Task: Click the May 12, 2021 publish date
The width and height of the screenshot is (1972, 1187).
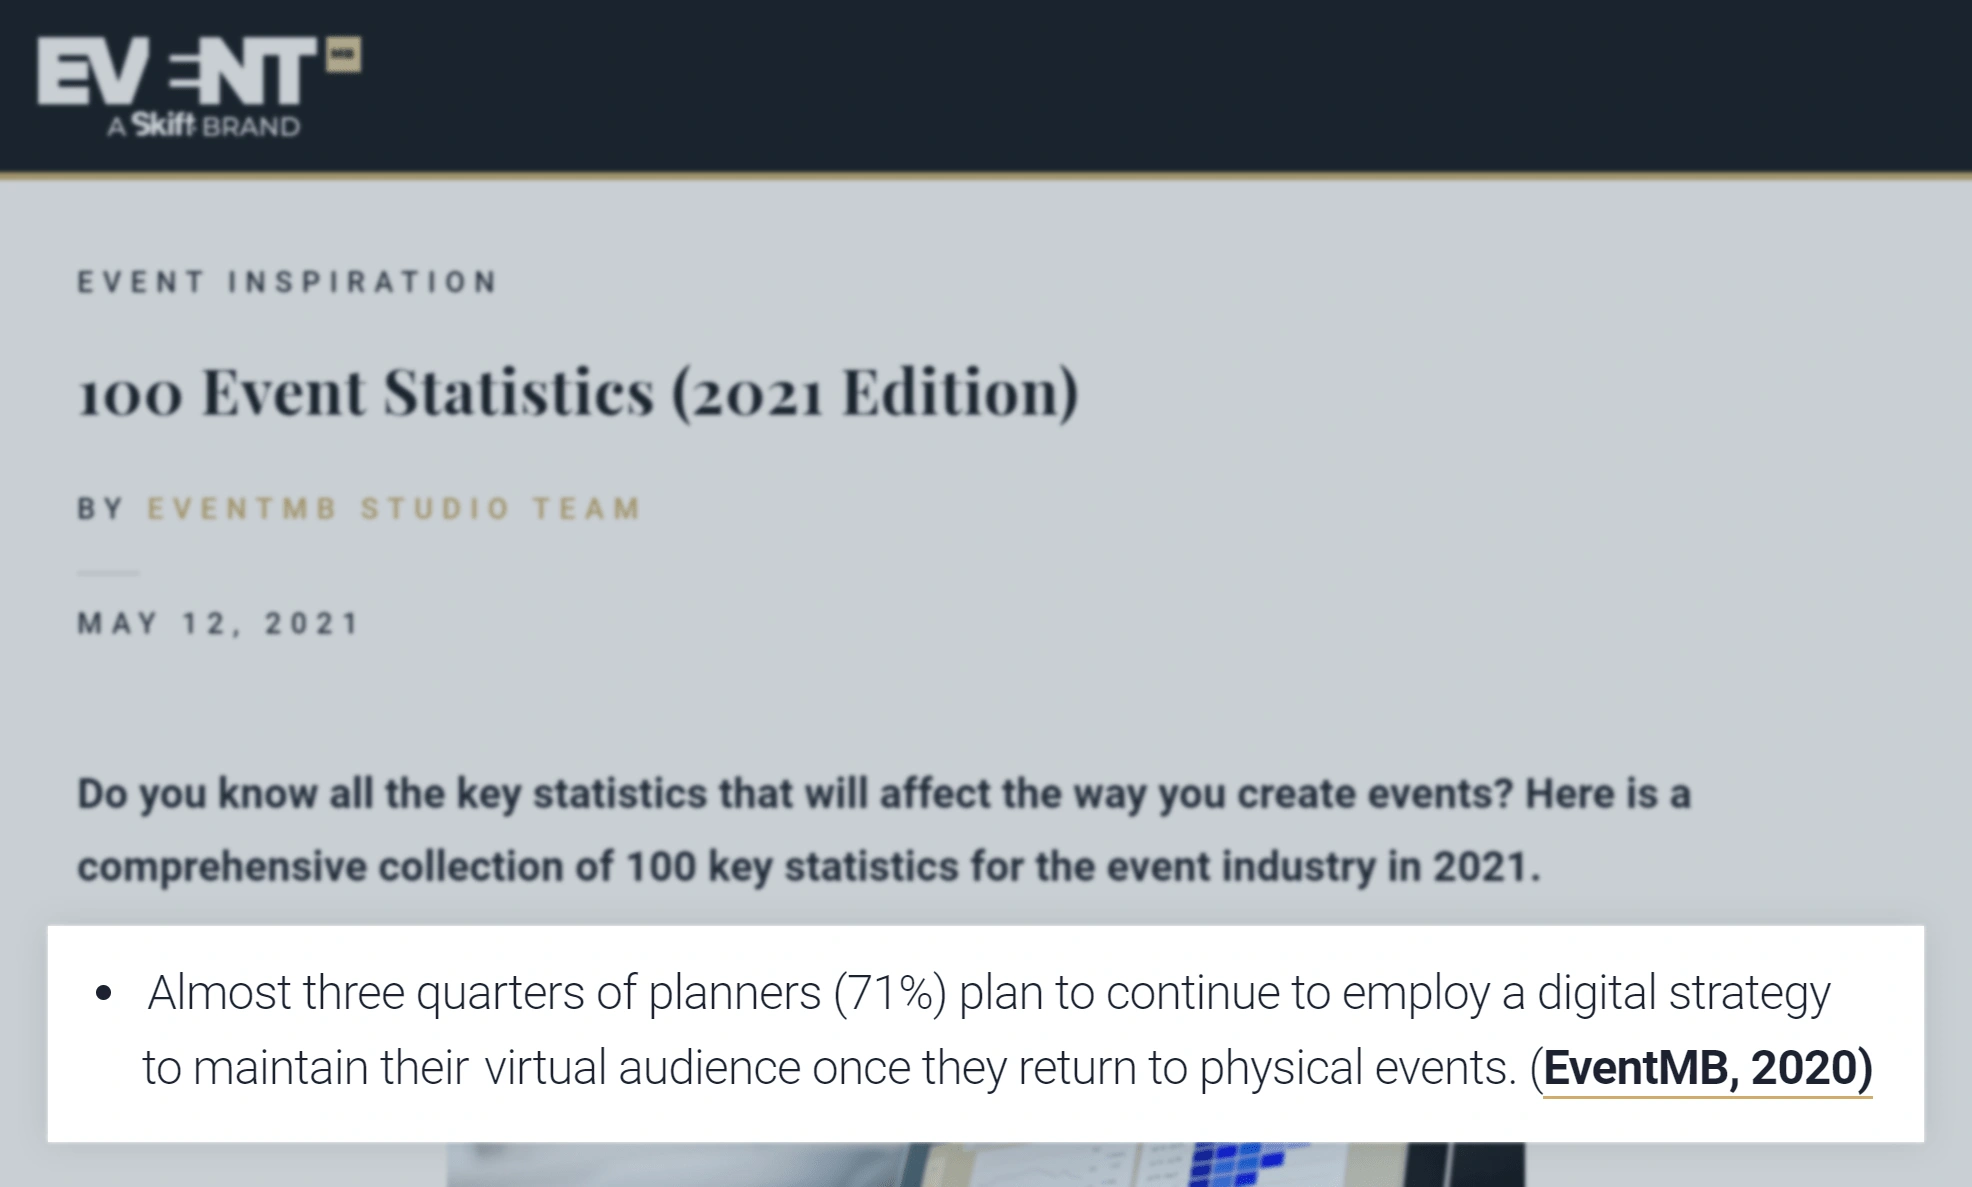Action: [x=218, y=624]
